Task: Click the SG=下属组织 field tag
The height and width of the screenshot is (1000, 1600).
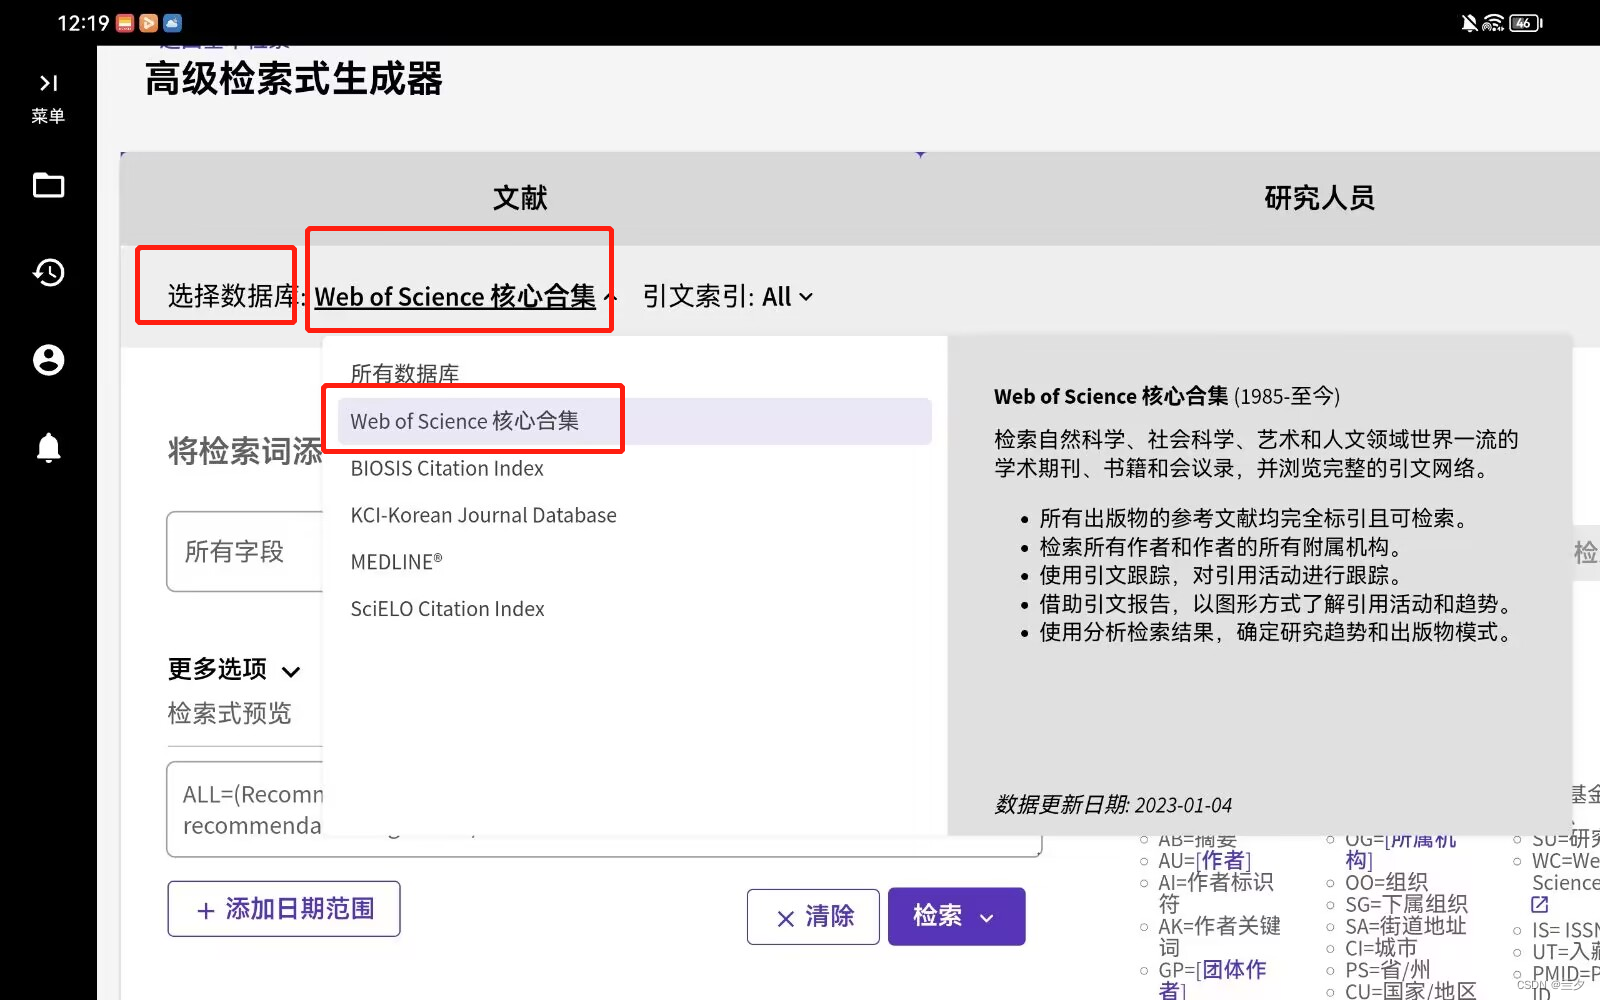Action: [1406, 904]
